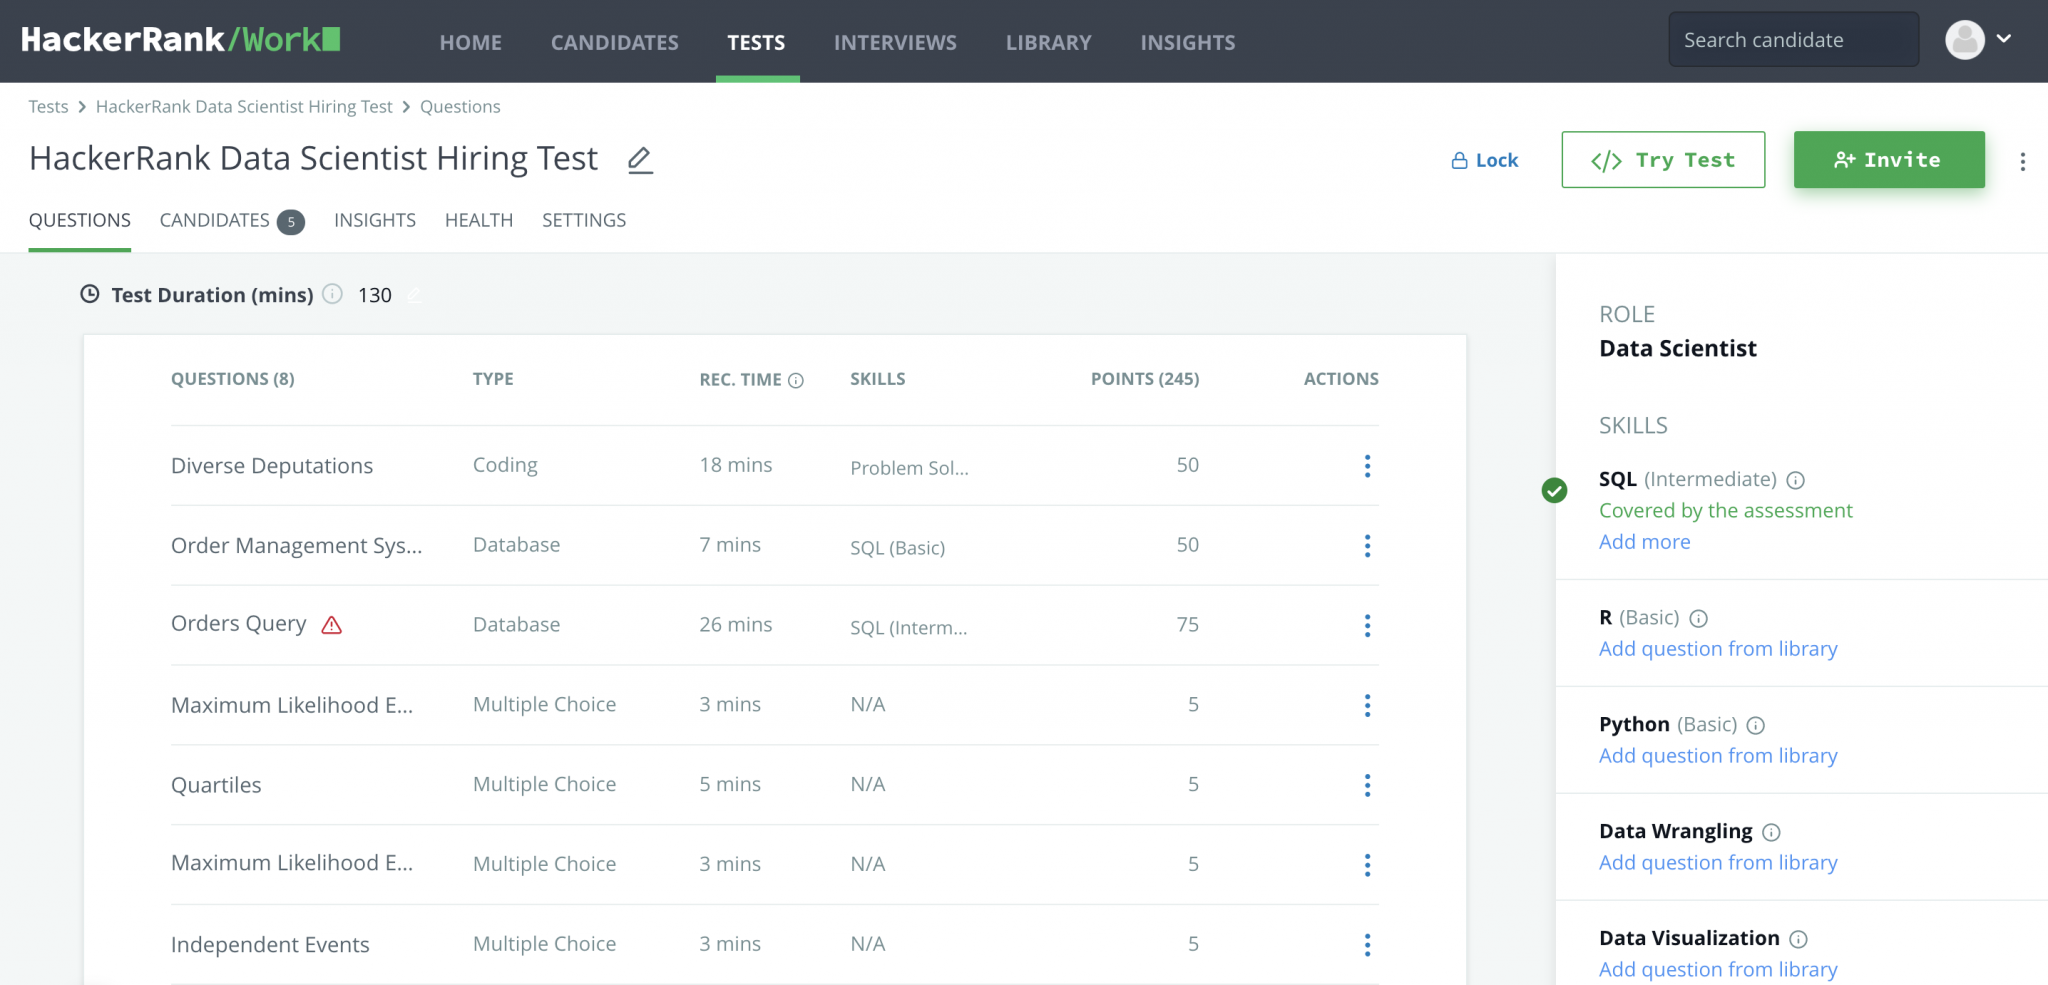Expand the Order Management Sys... question row

296,545
